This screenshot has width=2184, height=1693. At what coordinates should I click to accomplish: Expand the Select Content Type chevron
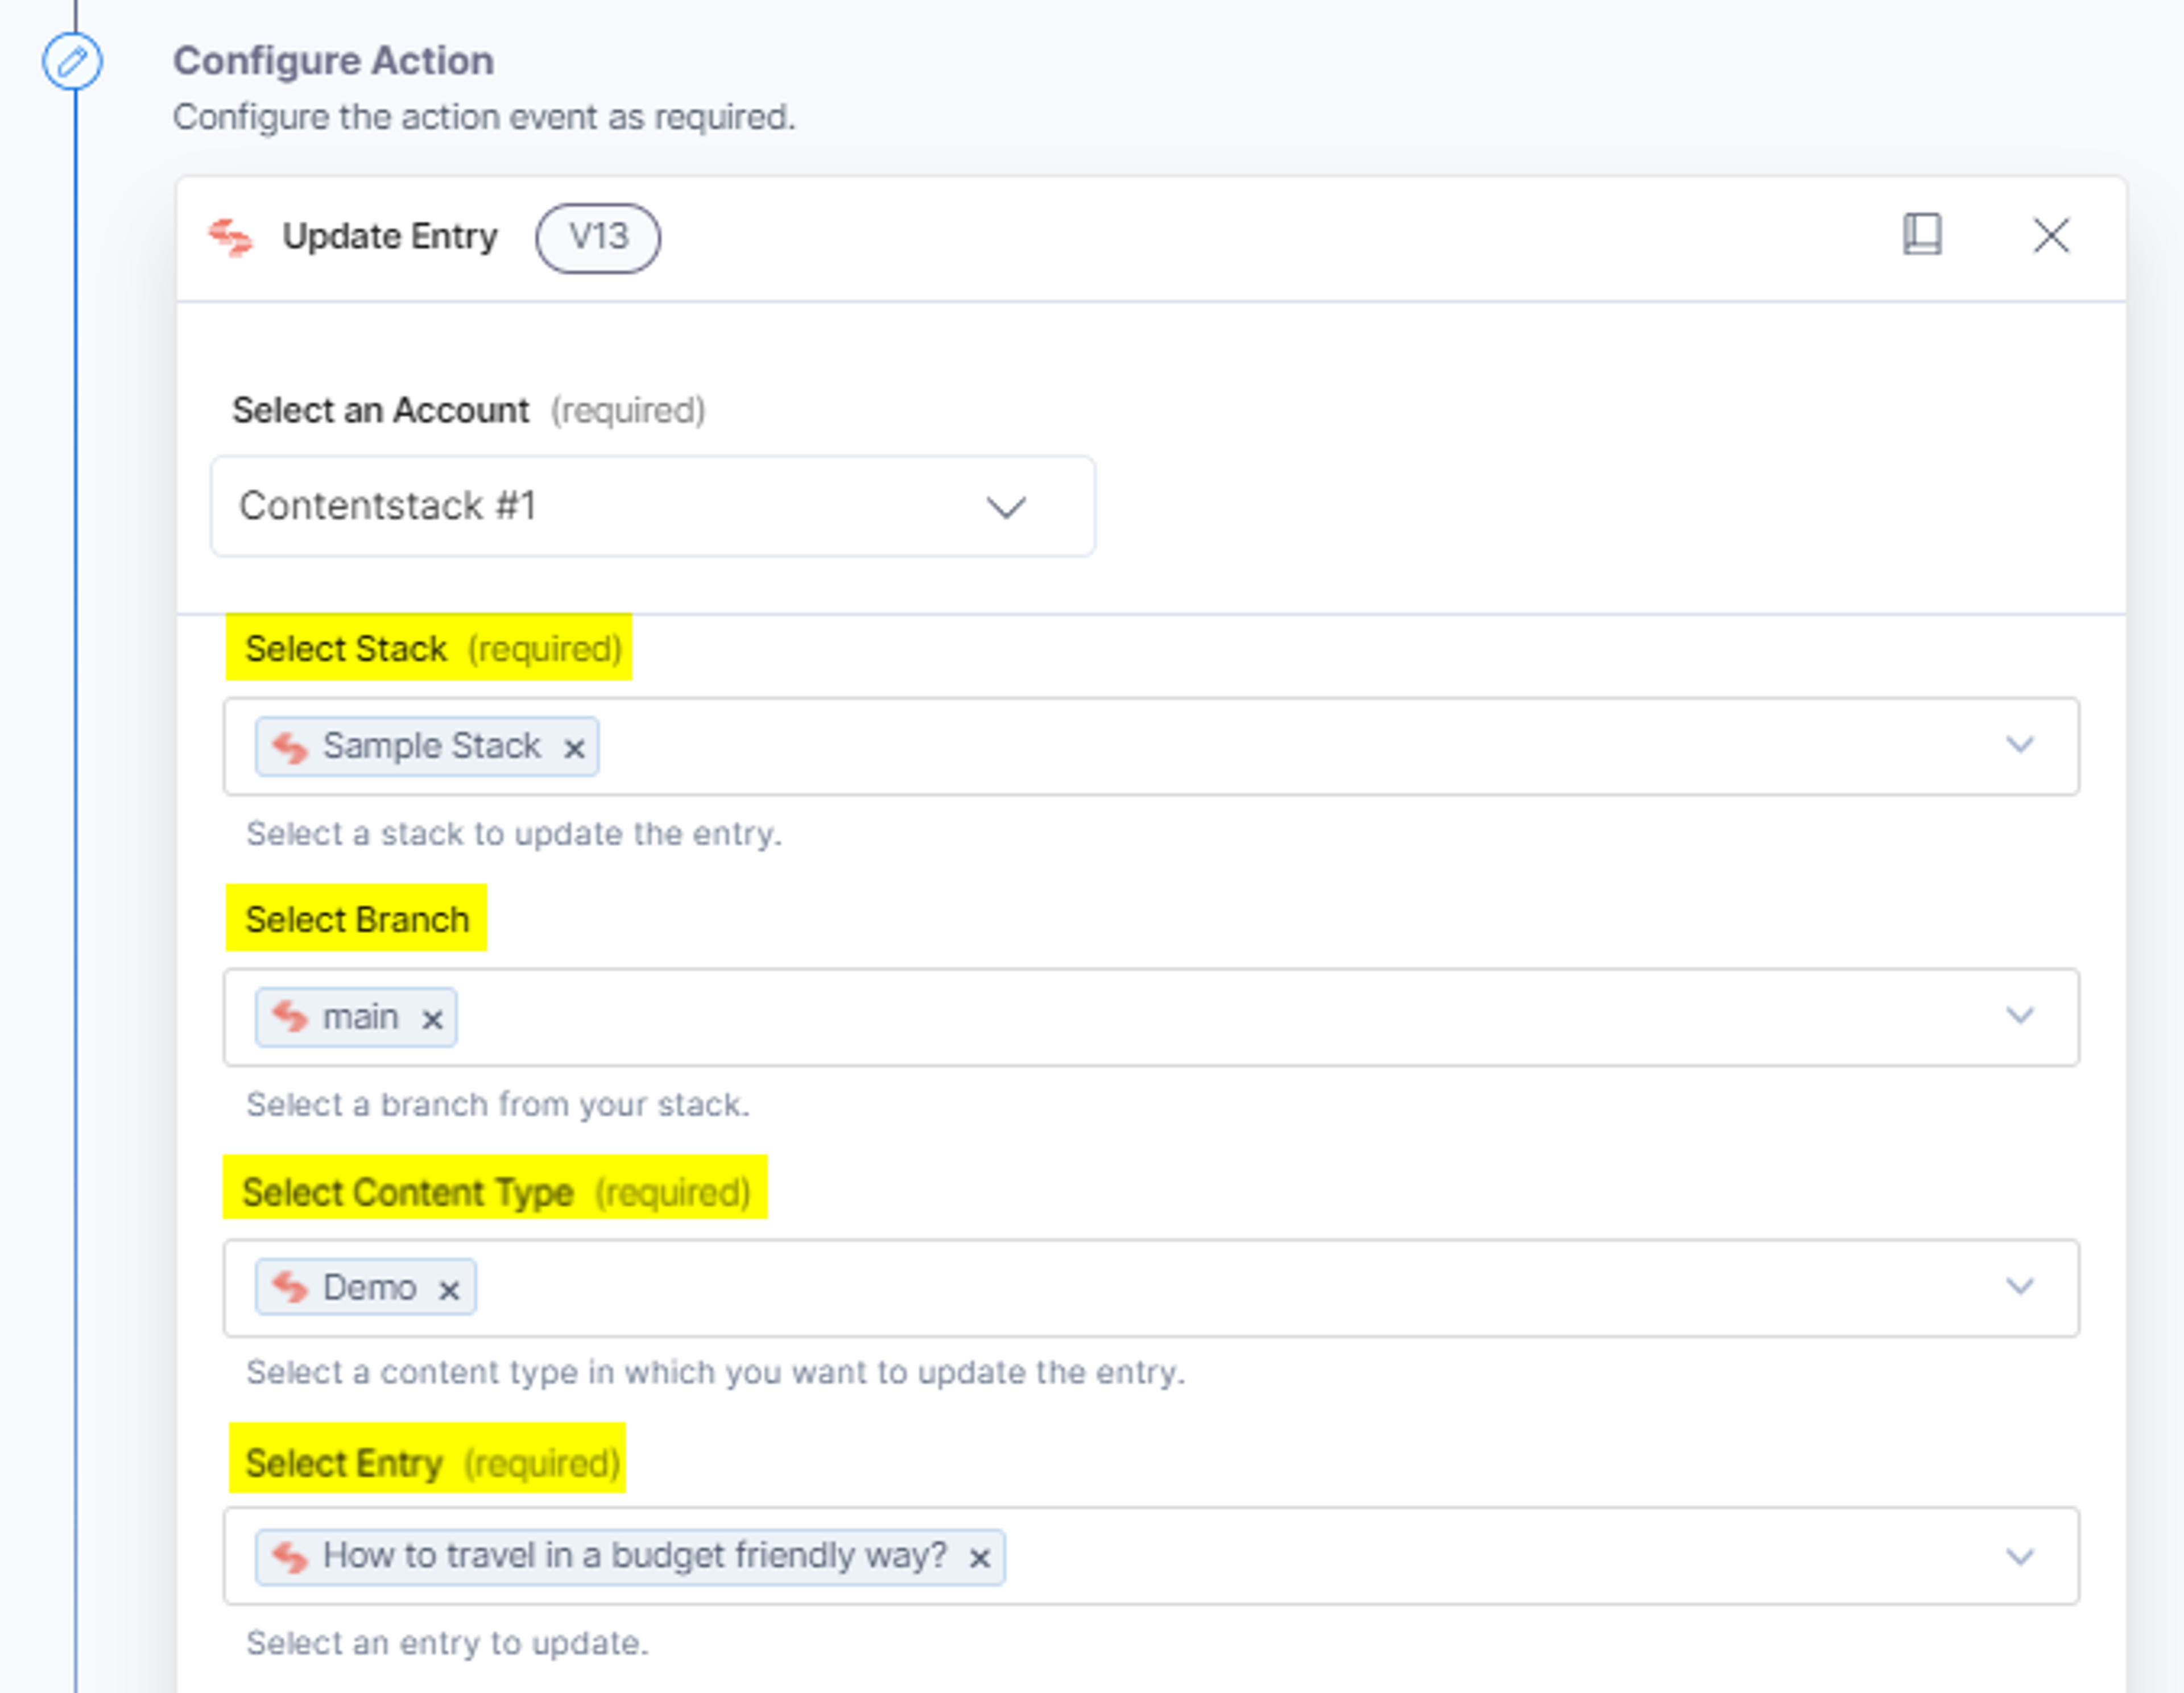tap(2020, 1286)
